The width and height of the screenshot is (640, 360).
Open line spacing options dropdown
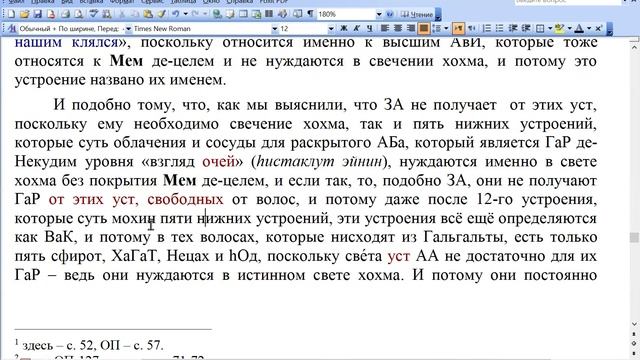[x=446, y=28]
